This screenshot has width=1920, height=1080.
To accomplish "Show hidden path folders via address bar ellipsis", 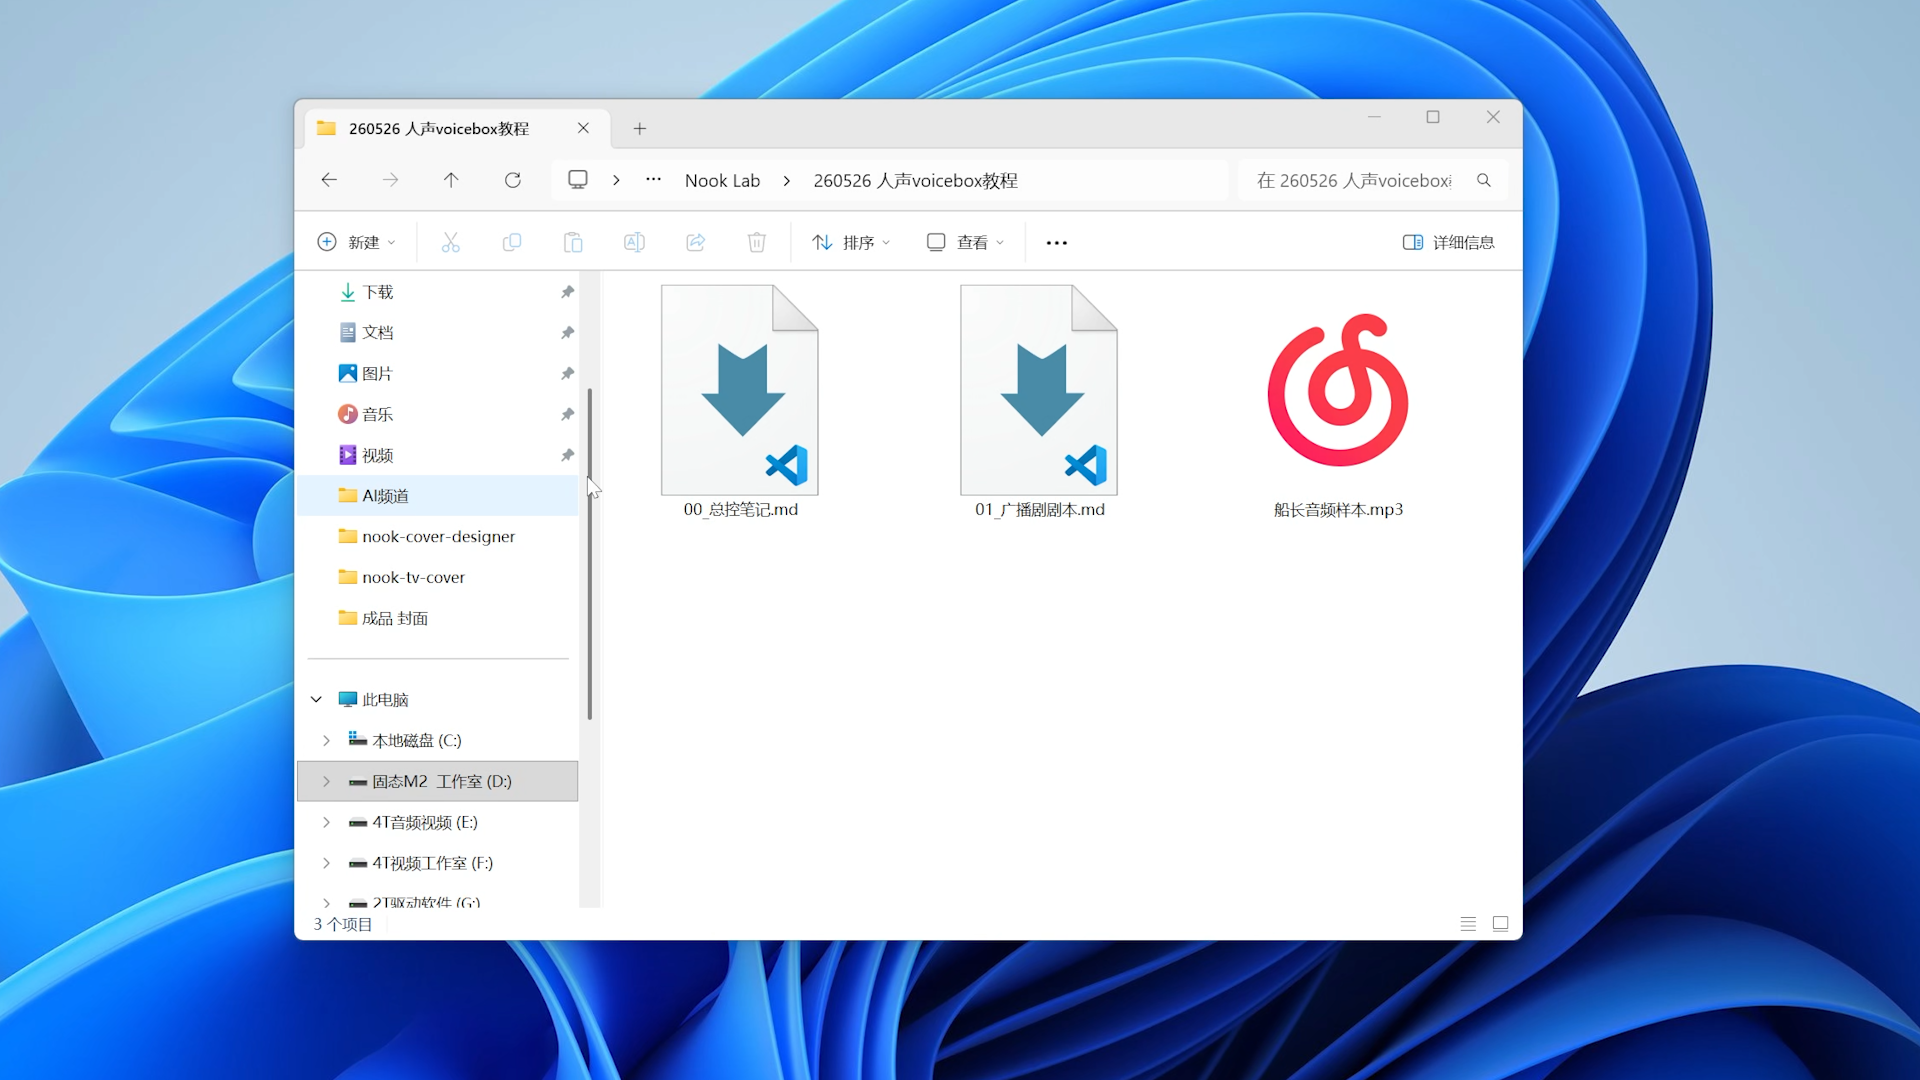I will 653,180.
